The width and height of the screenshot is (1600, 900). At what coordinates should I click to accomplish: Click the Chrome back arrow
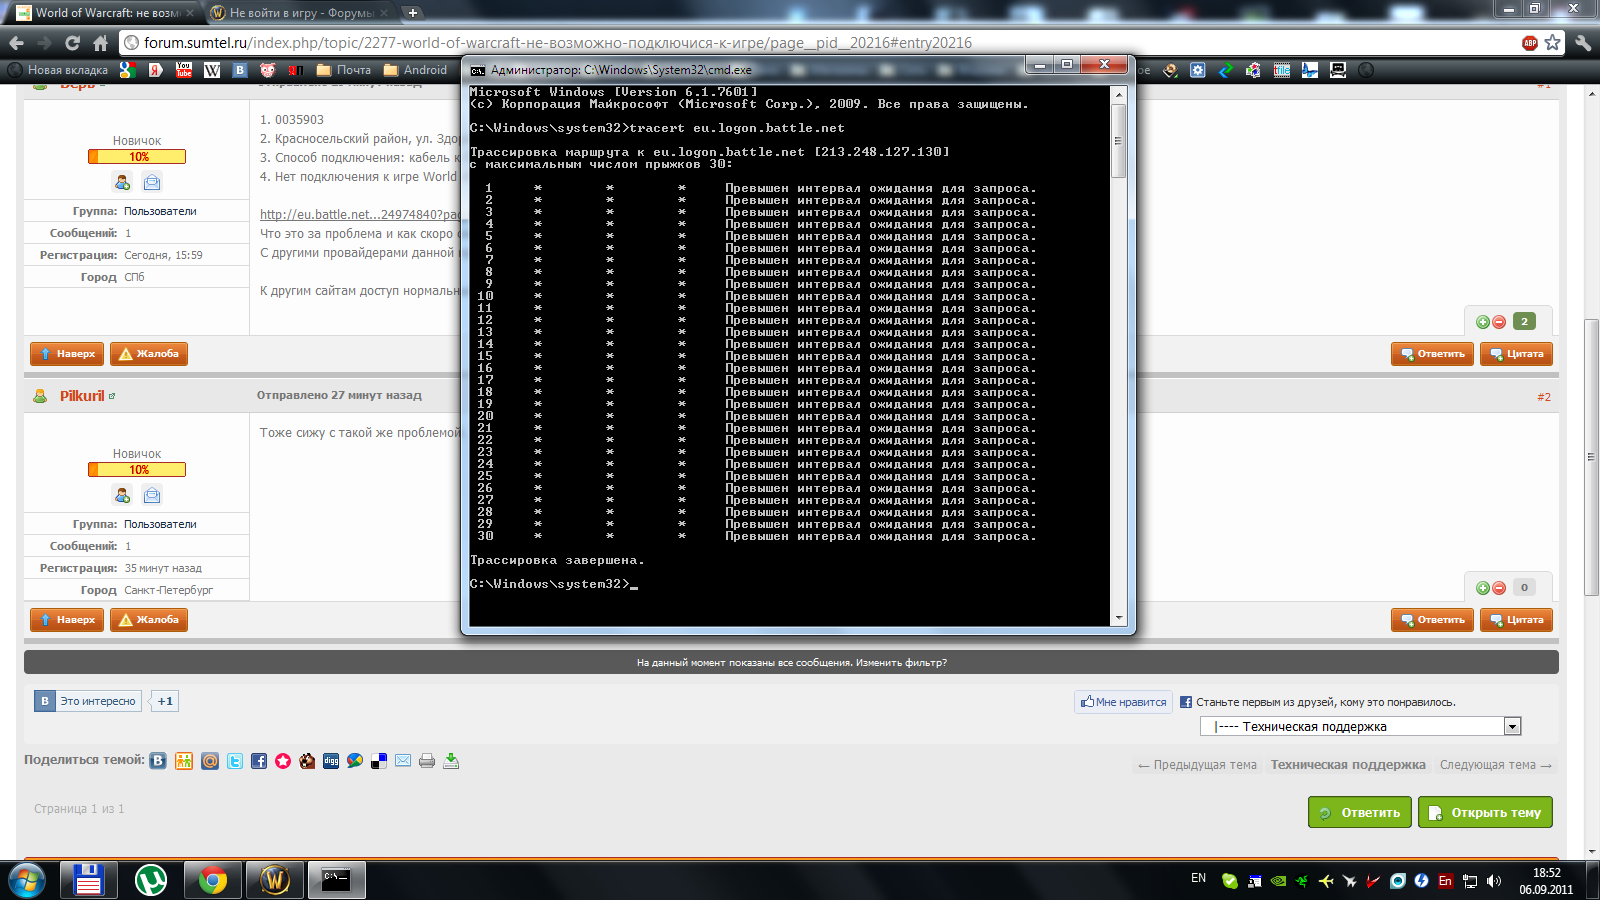point(16,43)
